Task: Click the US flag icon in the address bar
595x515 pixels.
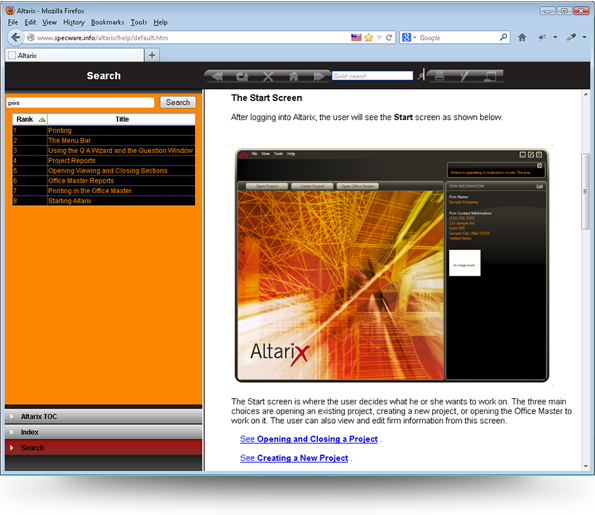Action: (x=356, y=37)
